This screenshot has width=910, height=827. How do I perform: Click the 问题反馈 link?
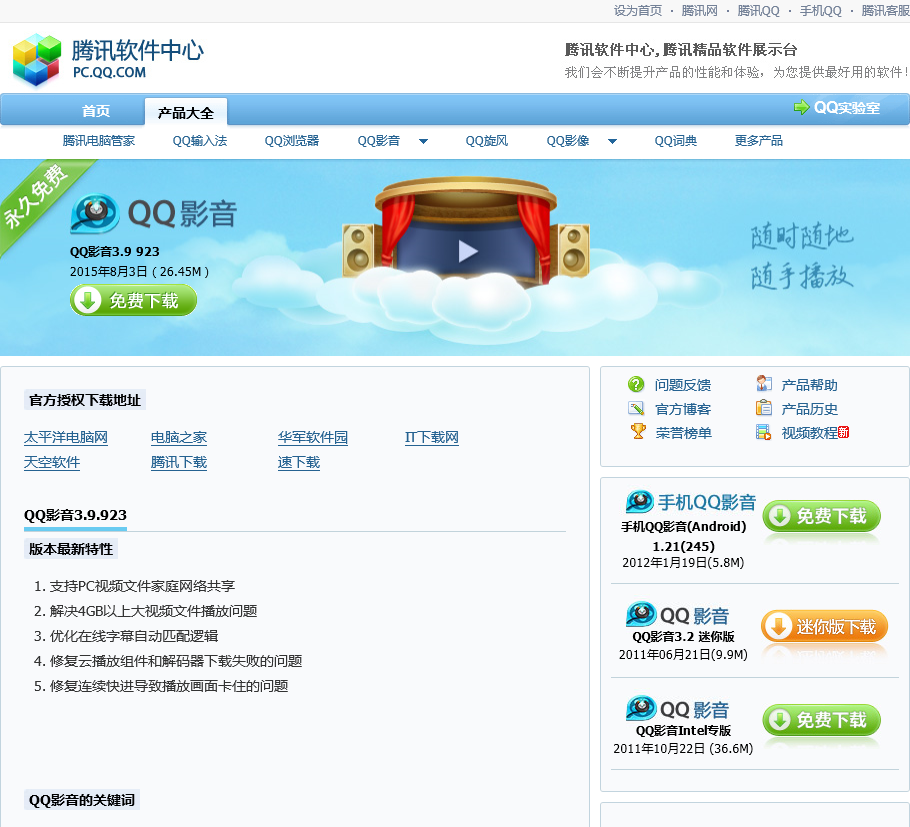coord(682,385)
